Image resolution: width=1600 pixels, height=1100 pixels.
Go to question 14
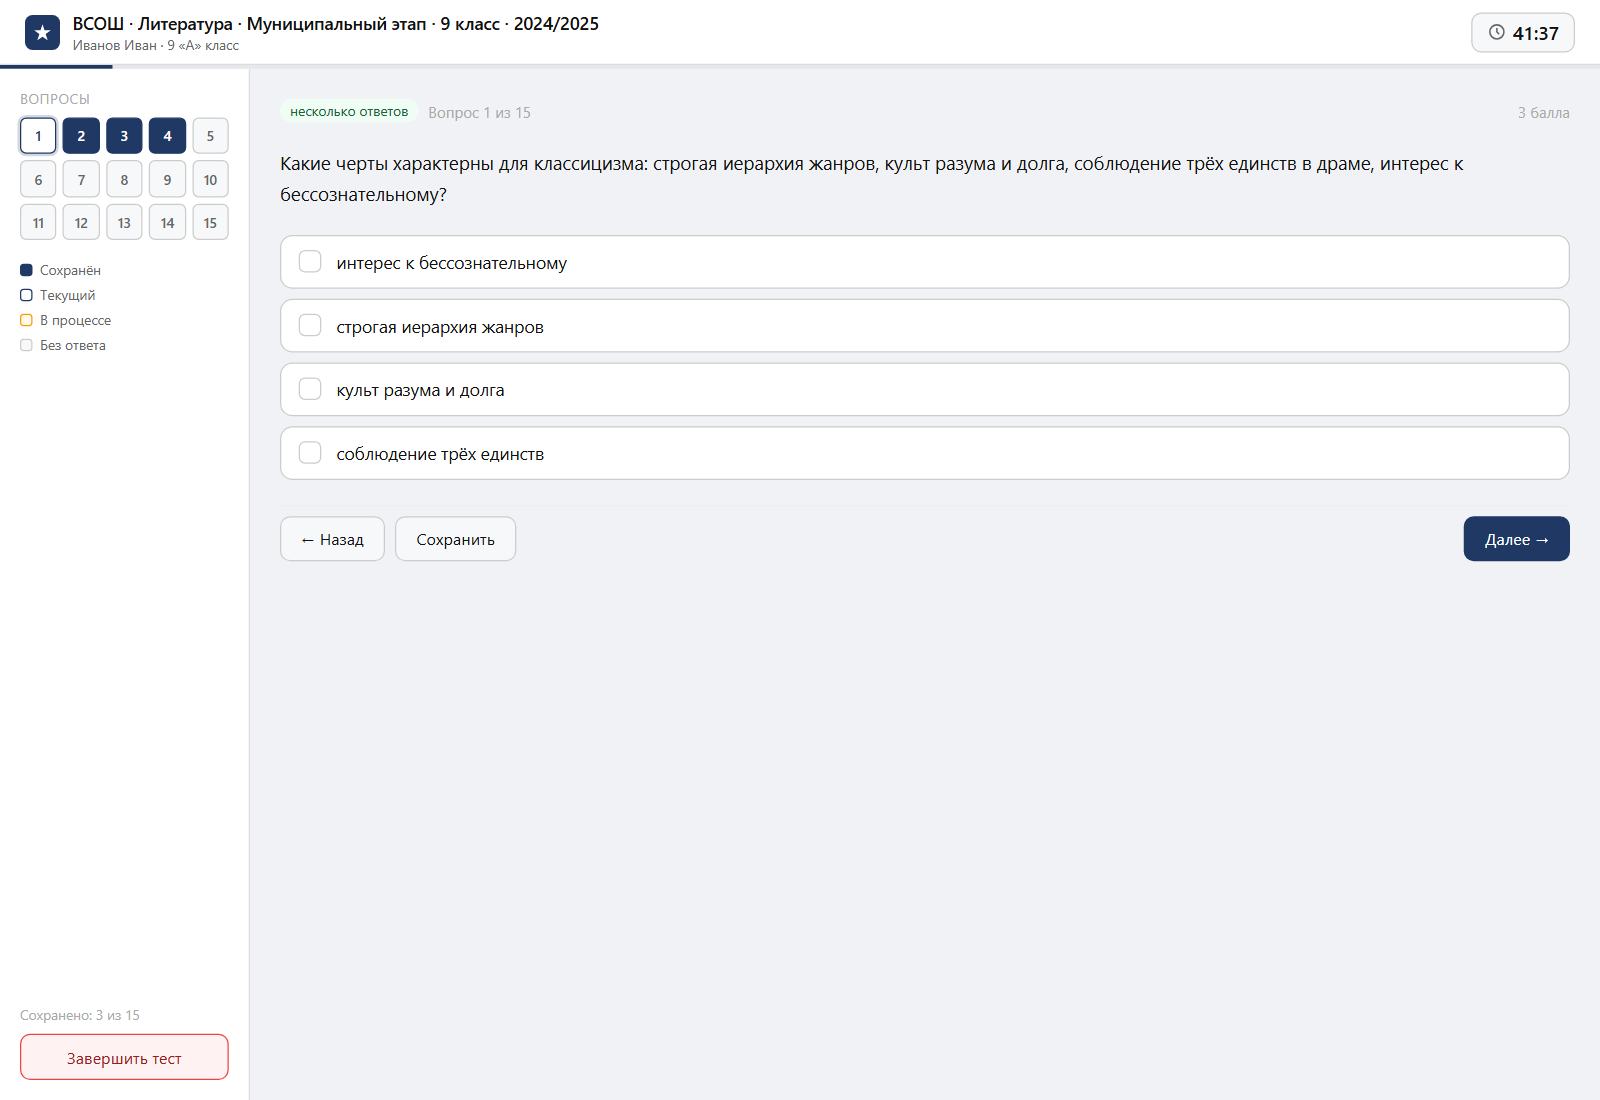(x=167, y=222)
